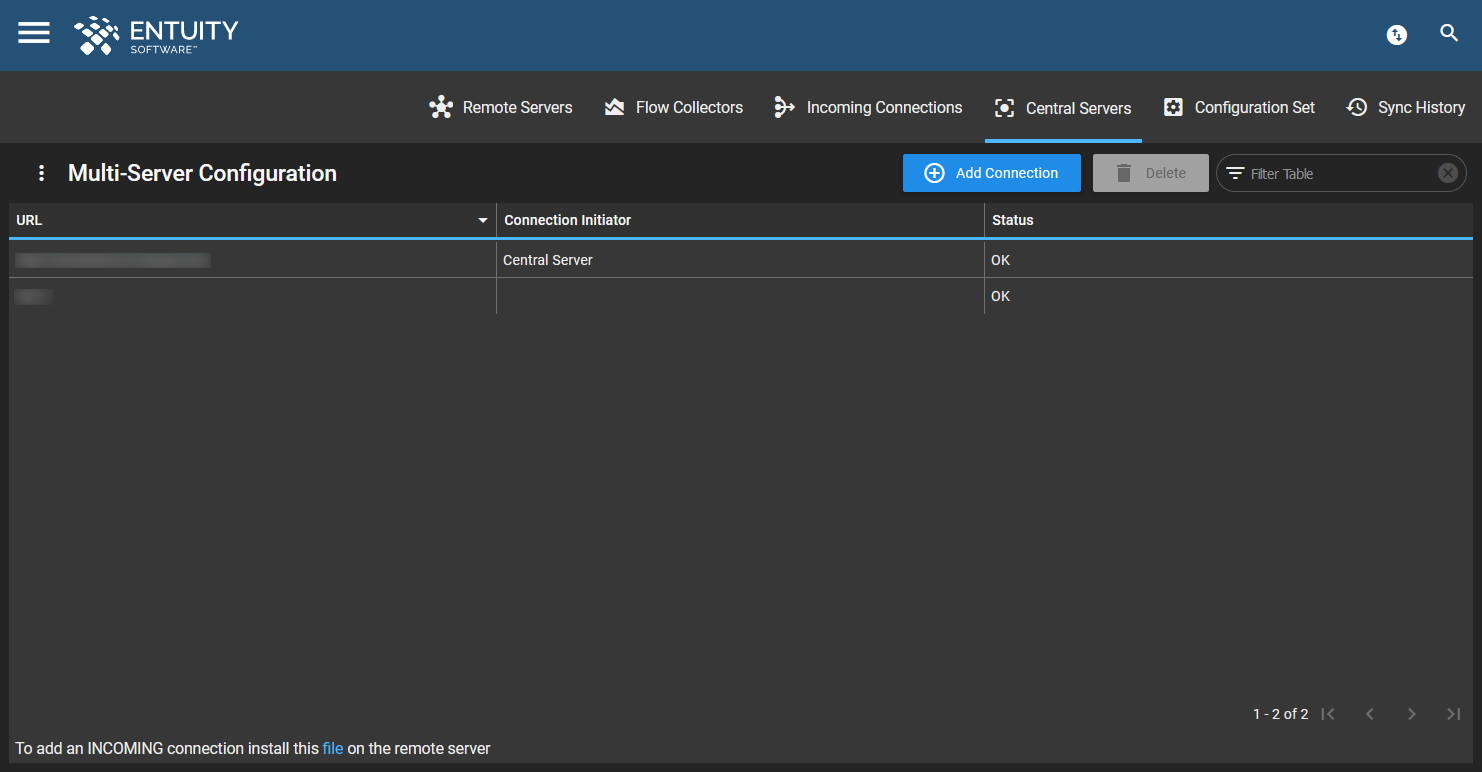Image resolution: width=1482 pixels, height=772 pixels.
Task: Select the OK status in the second row
Action: (1000, 296)
